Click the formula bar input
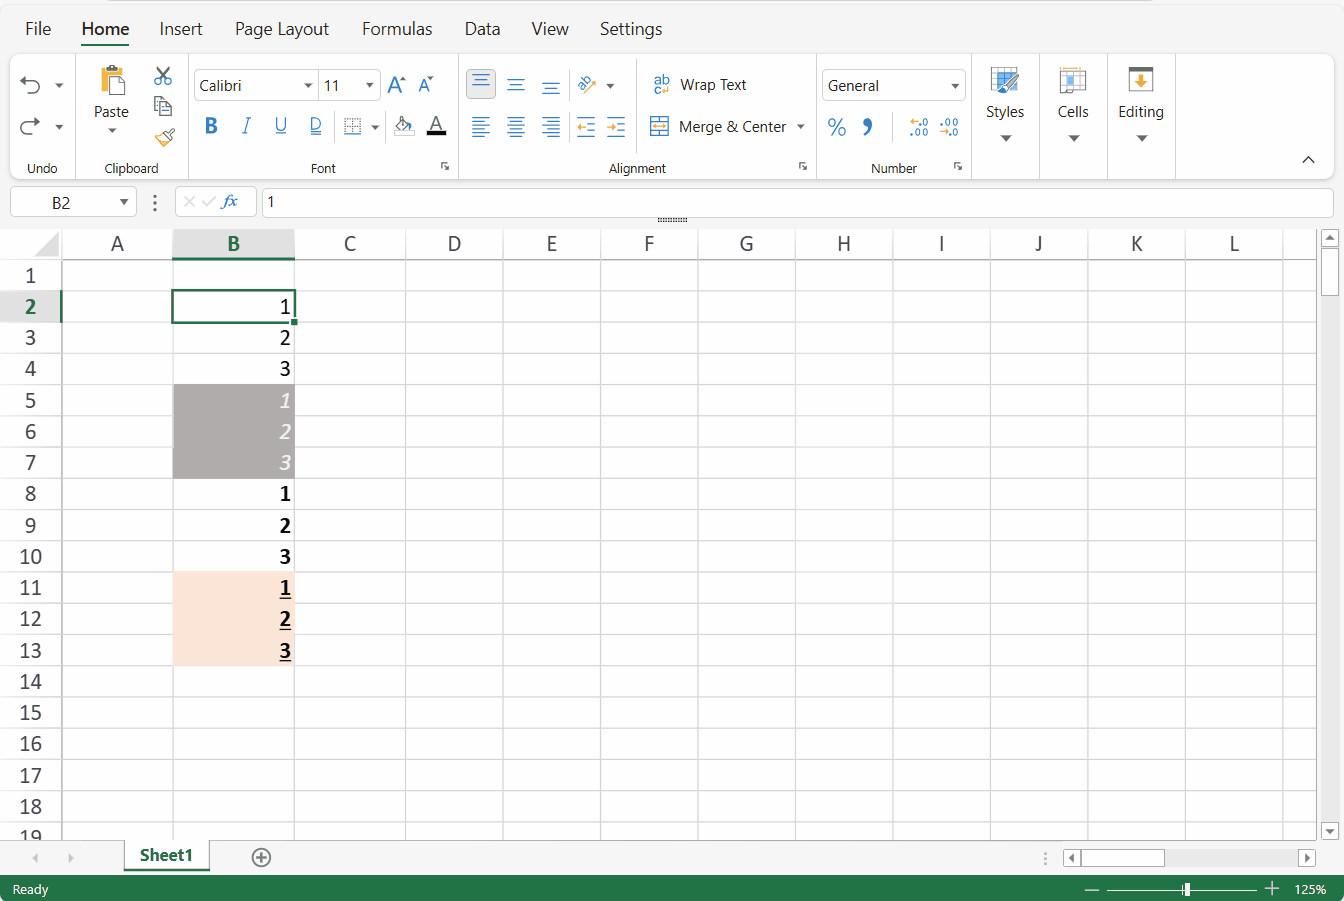 797,202
